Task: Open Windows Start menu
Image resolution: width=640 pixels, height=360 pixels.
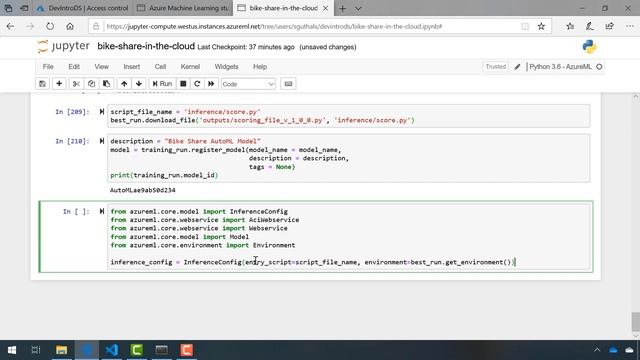Action: tap(12, 350)
